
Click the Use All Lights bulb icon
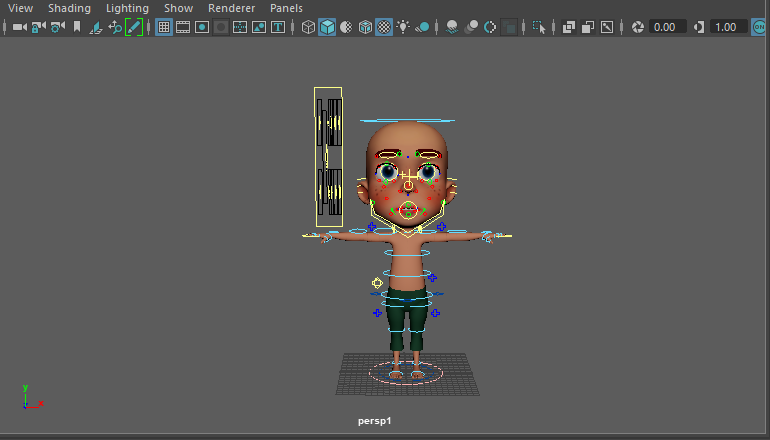[x=403, y=27]
